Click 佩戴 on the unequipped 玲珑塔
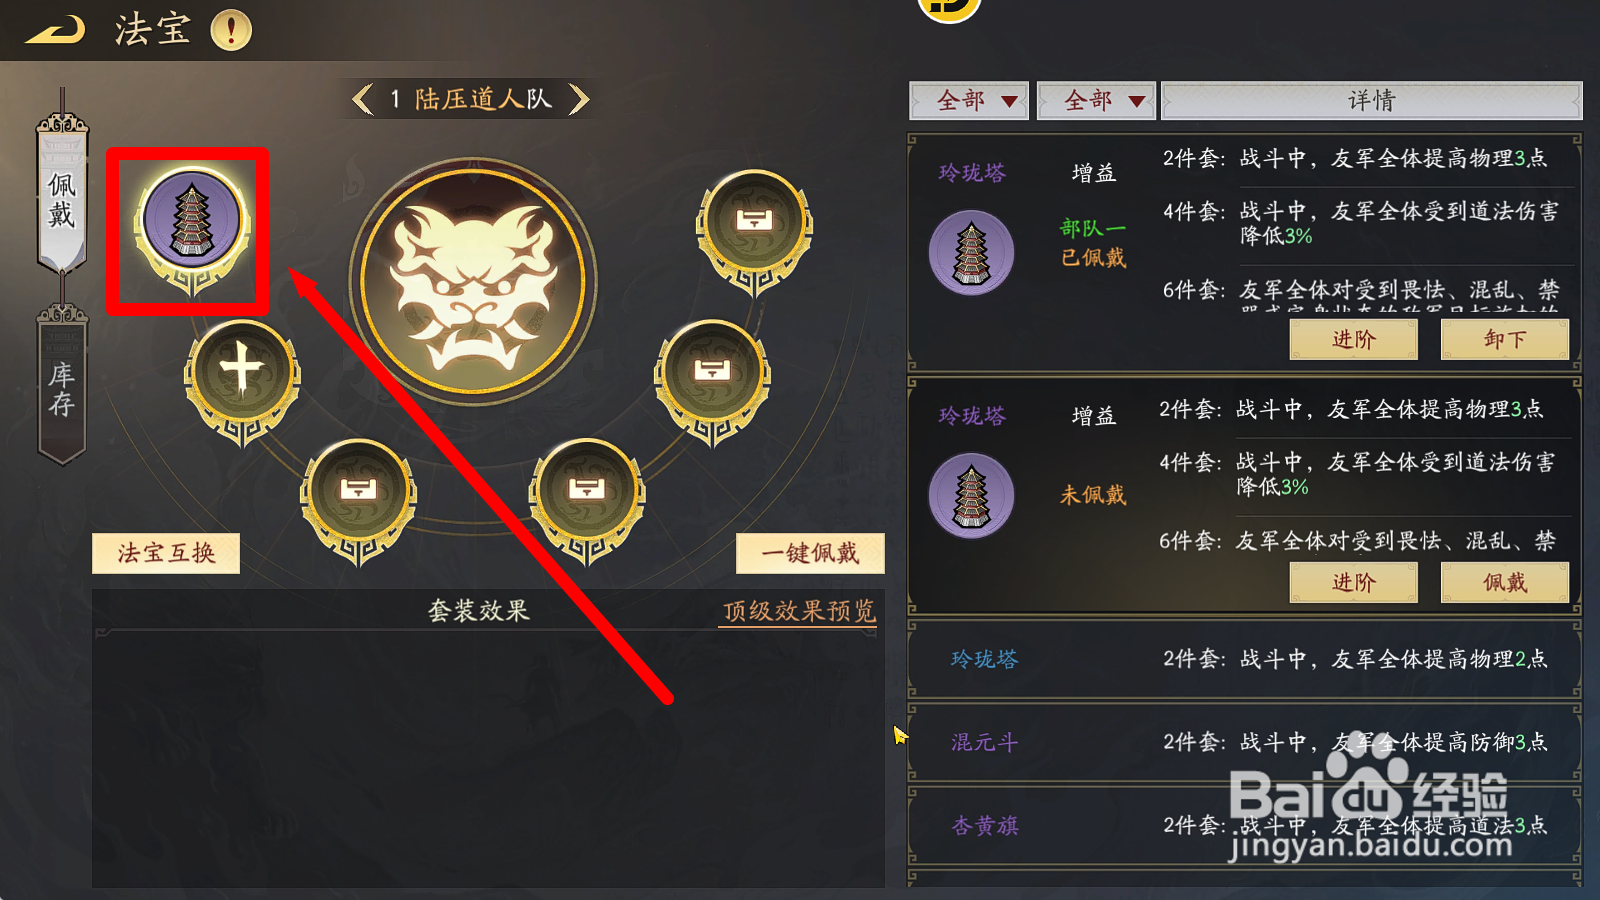 click(x=1504, y=582)
